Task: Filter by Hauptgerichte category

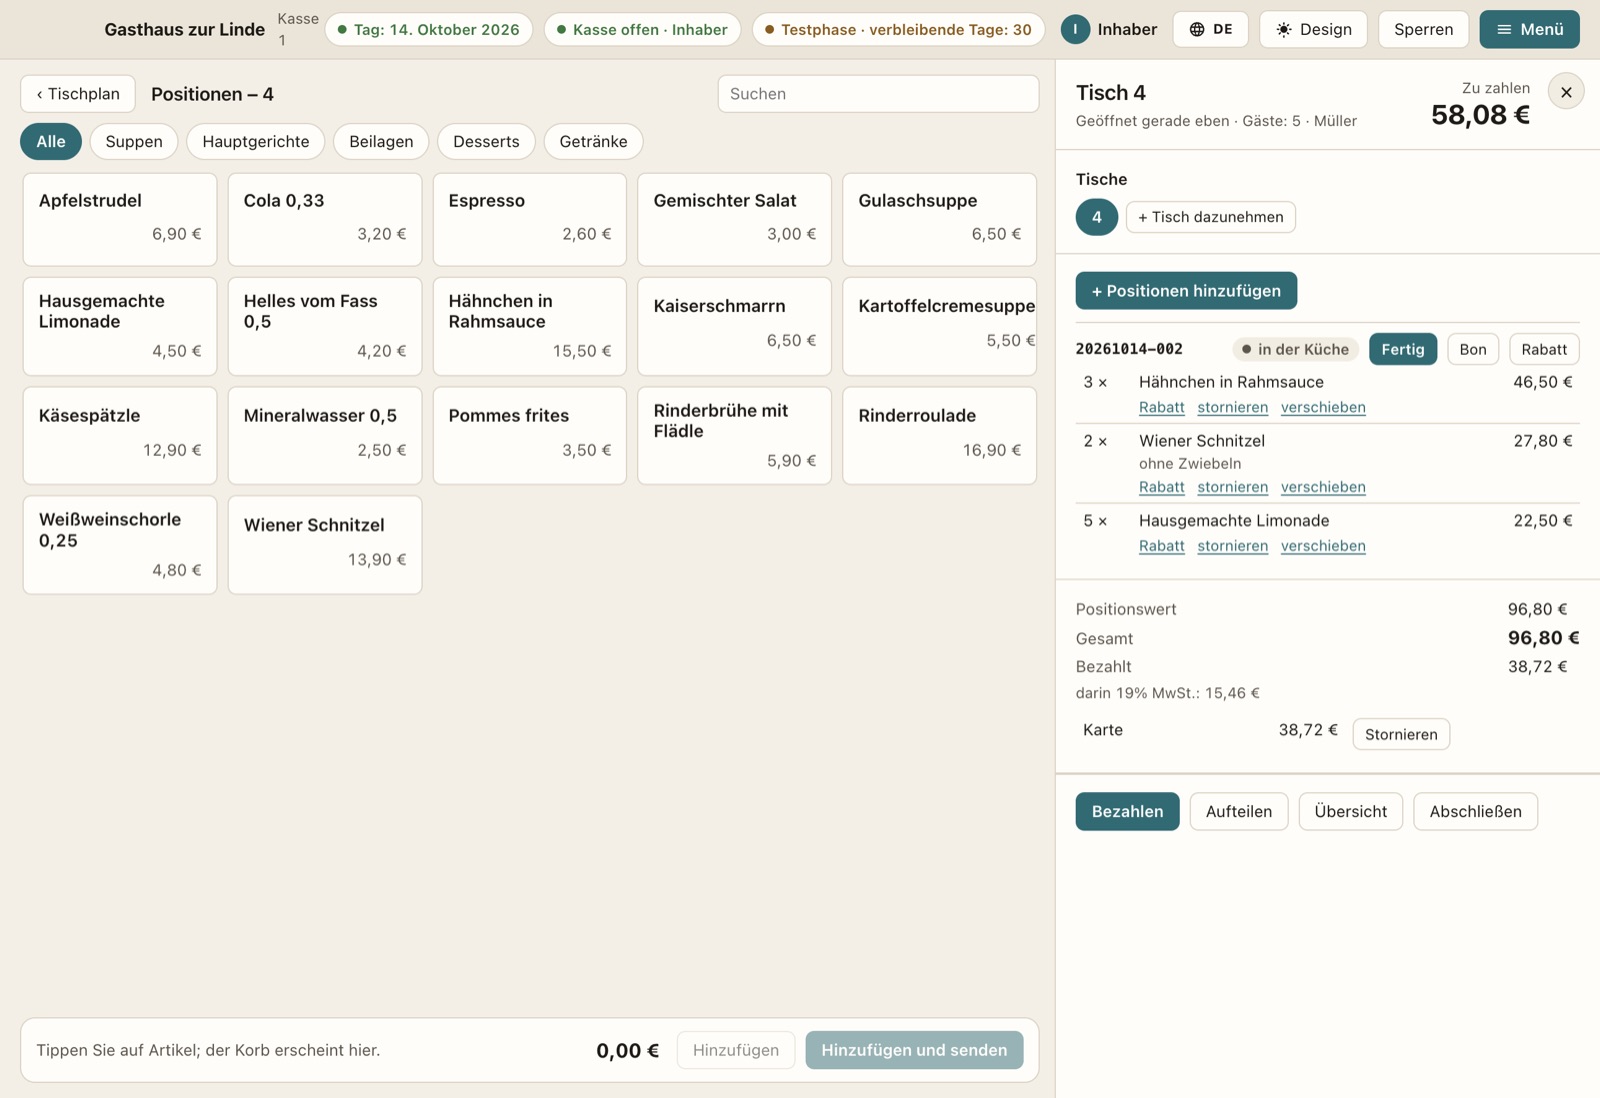Action: tap(256, 141)
